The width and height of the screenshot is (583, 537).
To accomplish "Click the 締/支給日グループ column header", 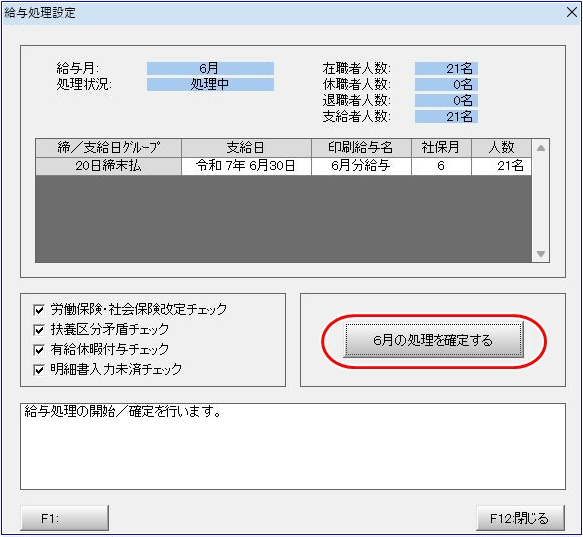I will tap(108, 148).
